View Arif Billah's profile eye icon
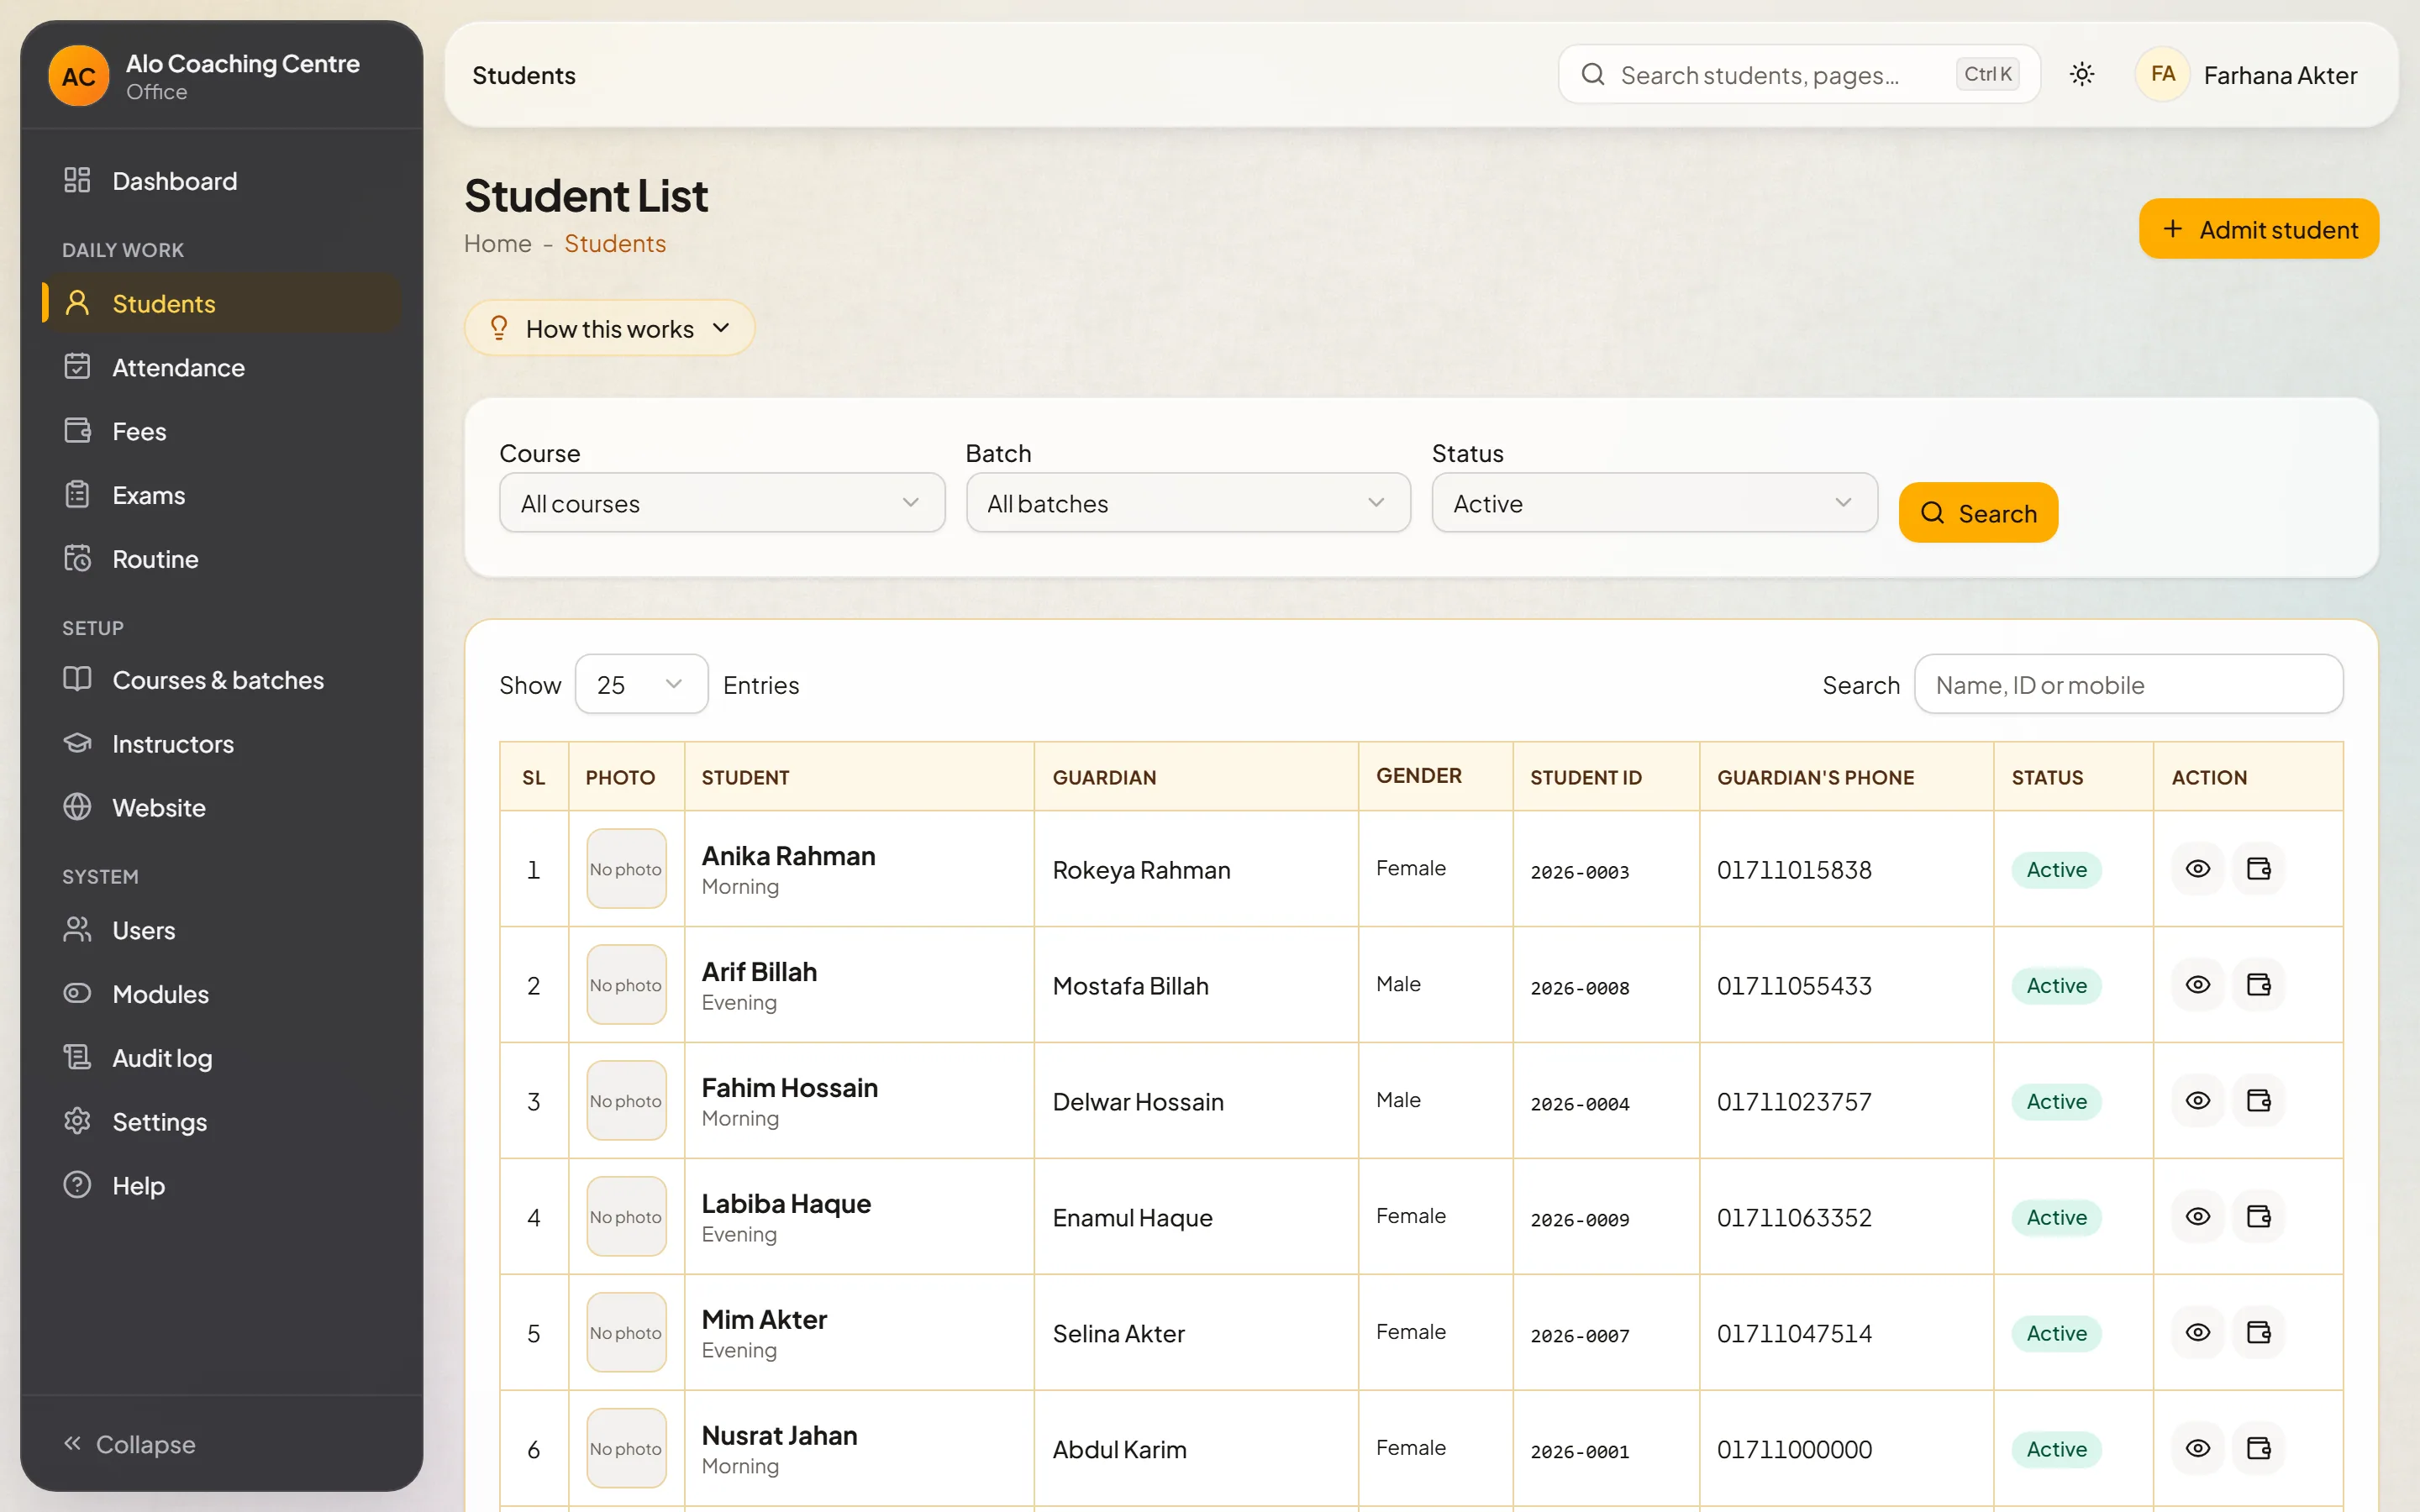Screen dimensions: 2420x1512 coord(2197,985)
